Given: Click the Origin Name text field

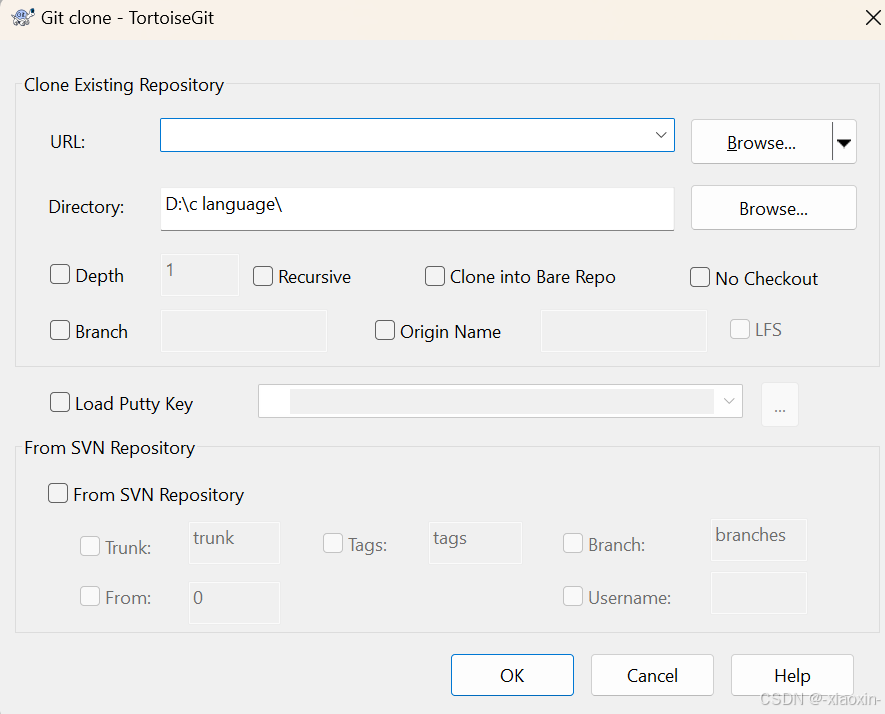Looking at the screenshot, I should (x=624, y=331).
